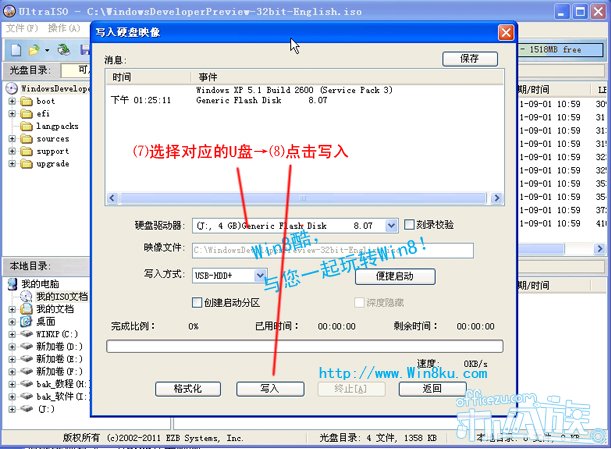Click the New file toolbar icon
611x449 pixels.
(16, 50)
